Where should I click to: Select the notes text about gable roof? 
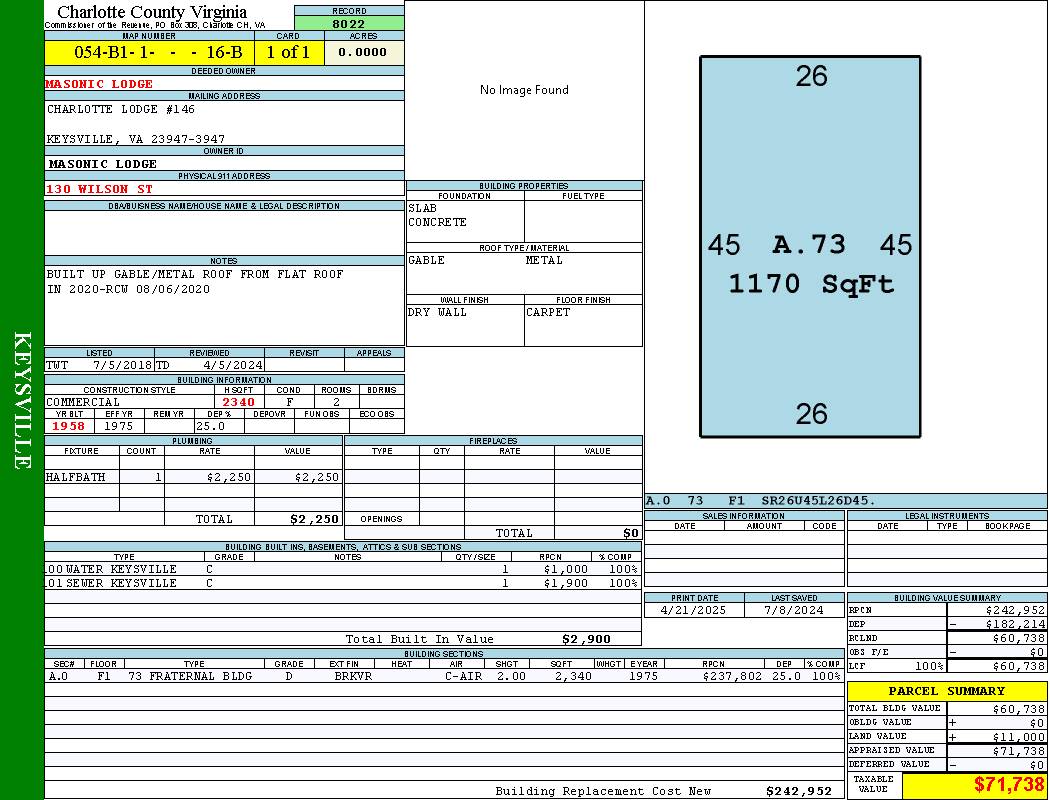(195, 281)
